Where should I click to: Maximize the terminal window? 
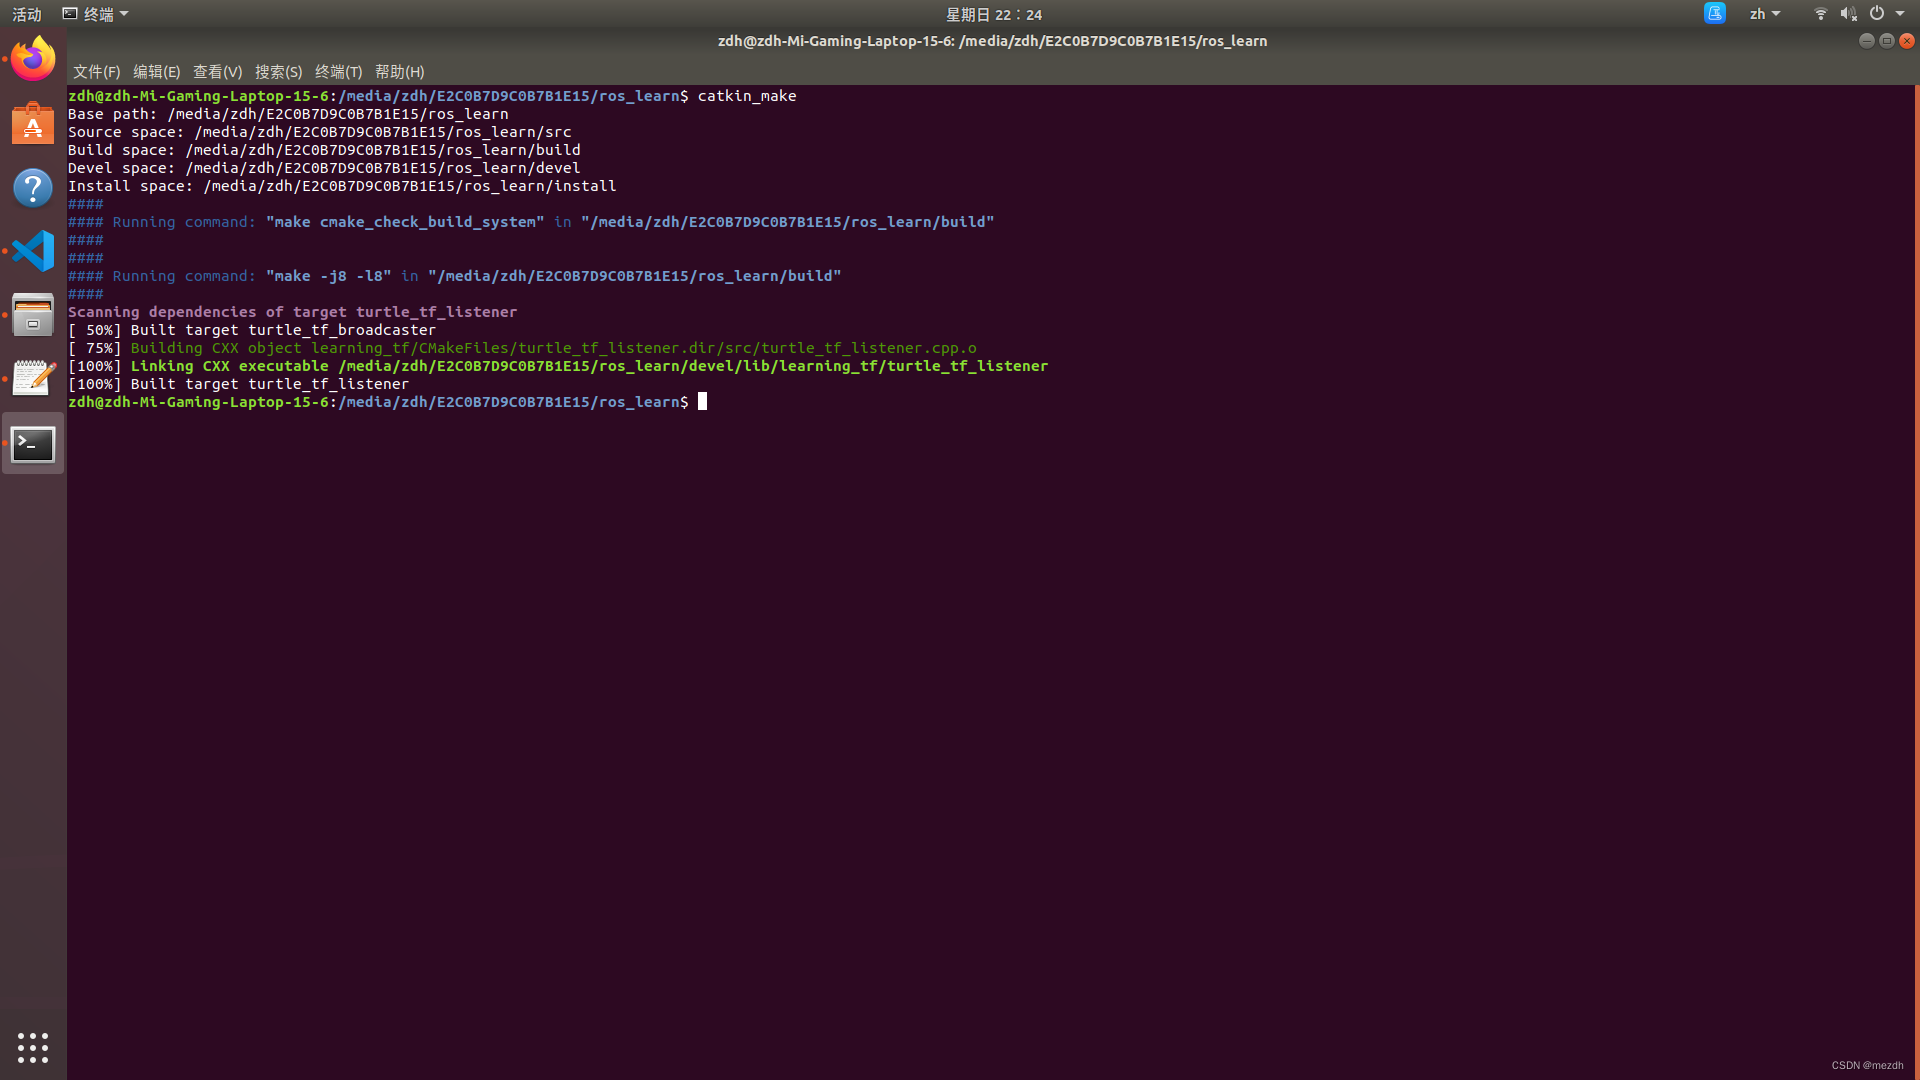tap(1887, 41)
